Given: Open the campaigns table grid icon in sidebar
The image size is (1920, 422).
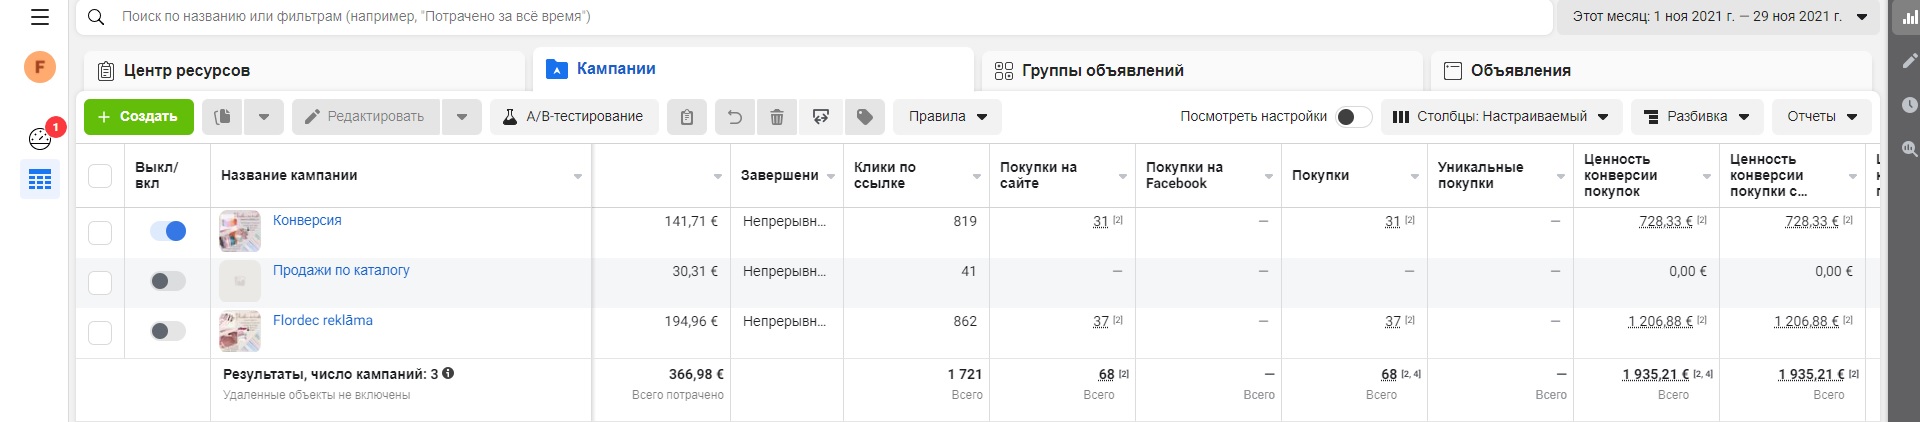Looking at the screenshot, I should pos(40,180).
